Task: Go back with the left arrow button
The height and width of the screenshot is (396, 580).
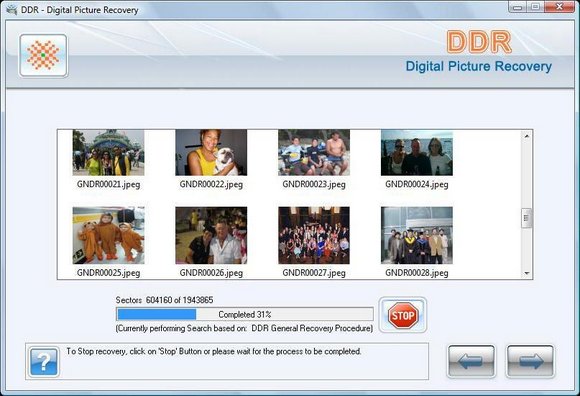Action: coord(471,361)
